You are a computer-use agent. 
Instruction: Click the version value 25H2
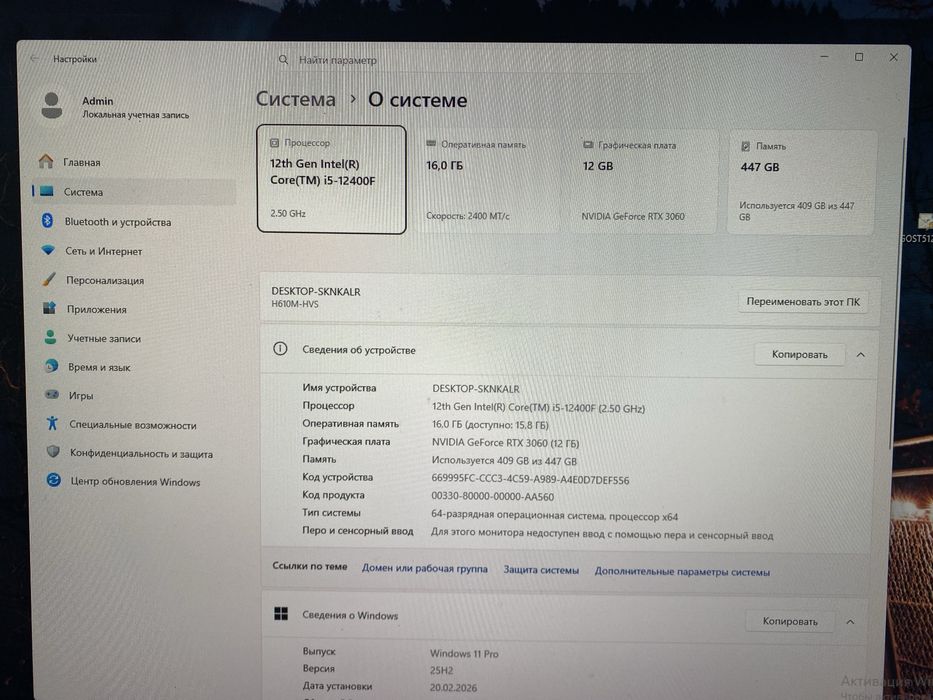point(442,670)
